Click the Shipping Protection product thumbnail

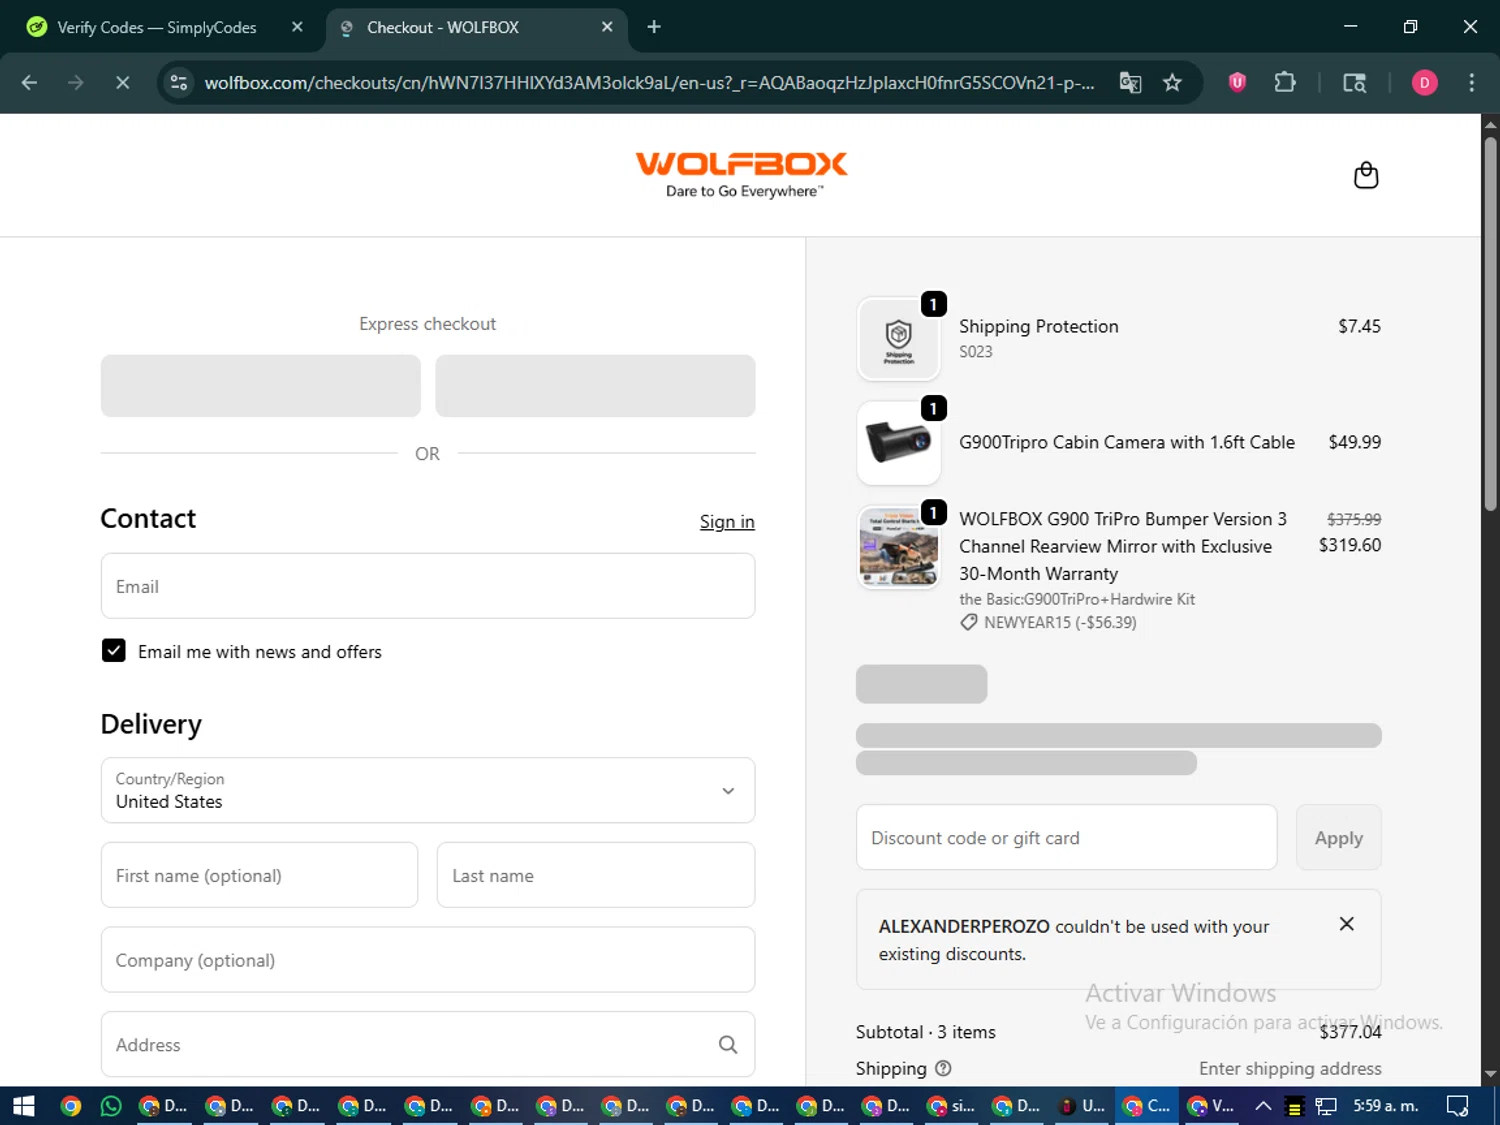click(899, 339)
